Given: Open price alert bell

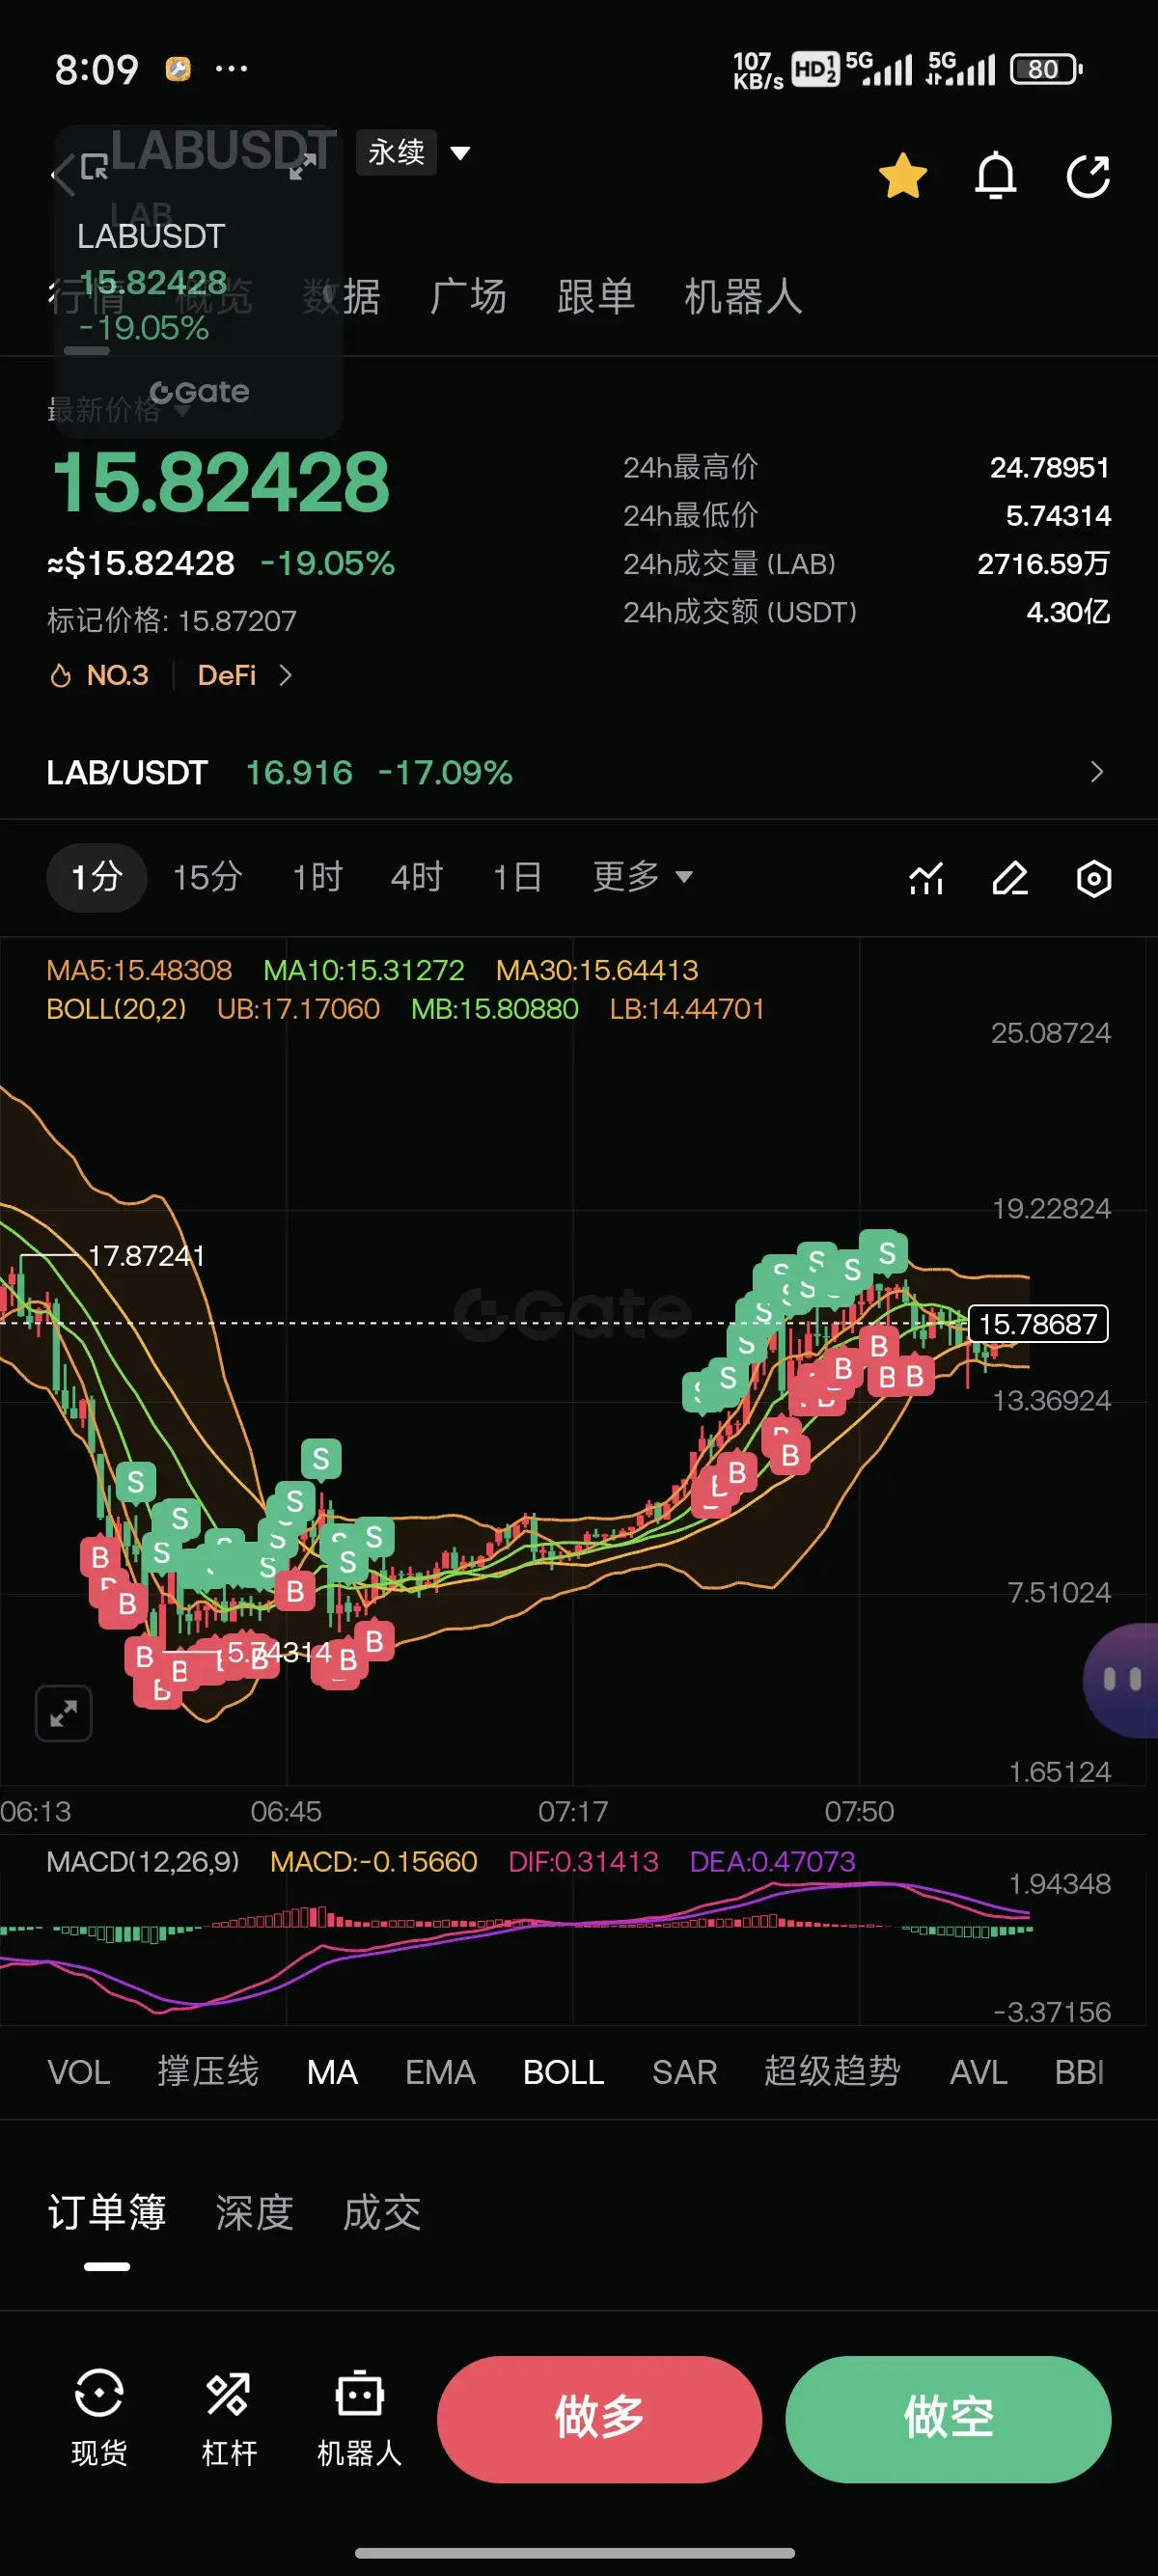Looking at the screenshot, I should point(995,177).
